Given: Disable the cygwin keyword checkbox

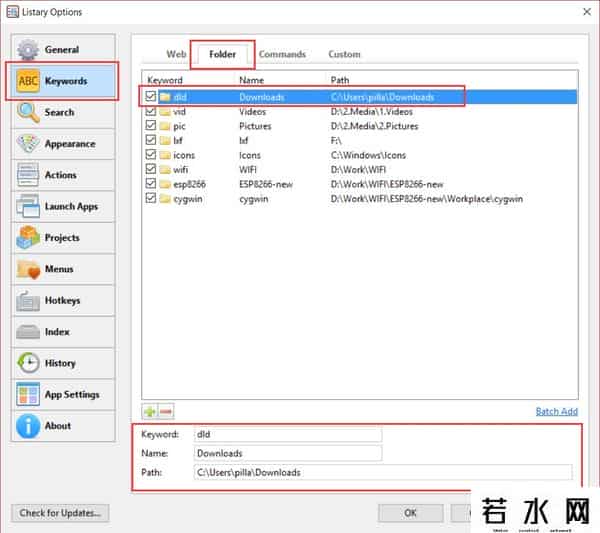Looking at the screenshot, I should 150,199.
